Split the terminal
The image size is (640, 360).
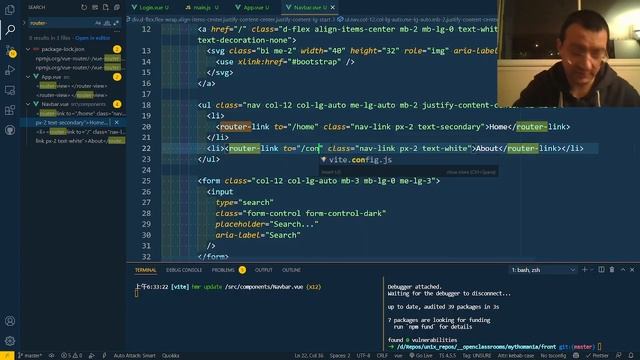tap(601, 270)
